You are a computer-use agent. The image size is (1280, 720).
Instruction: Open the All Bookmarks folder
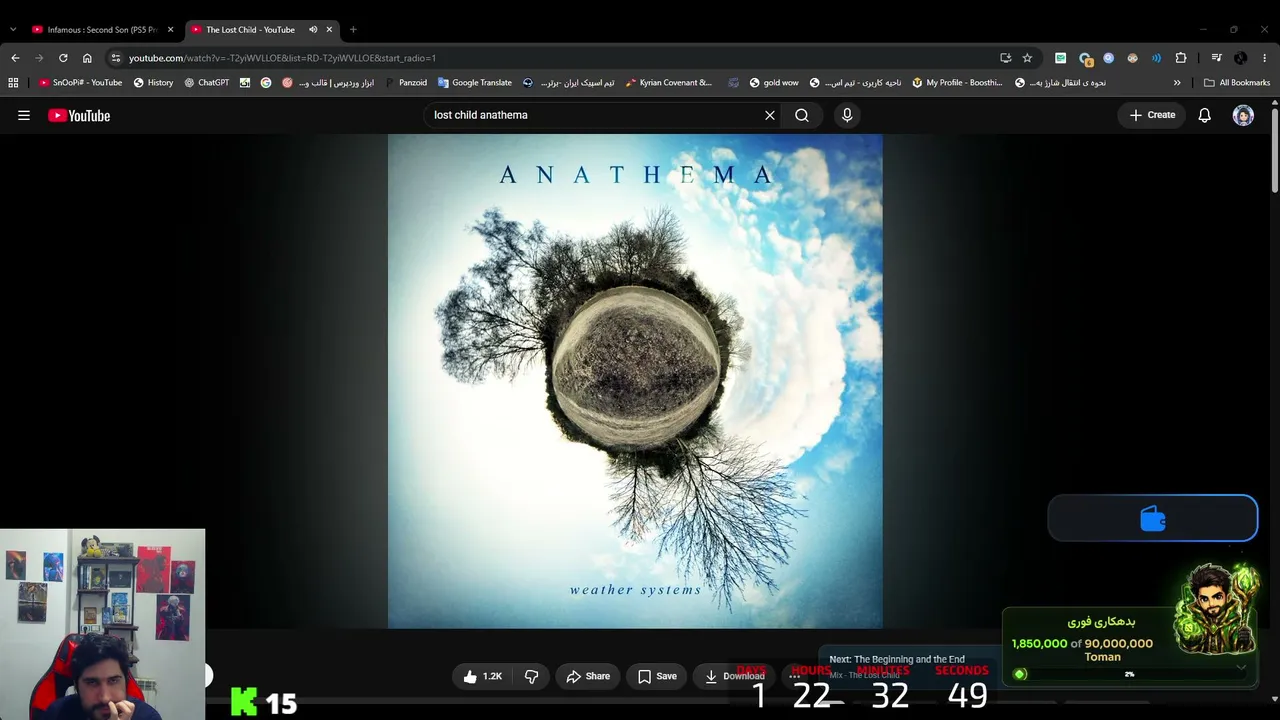click(x=1237, y=83)
